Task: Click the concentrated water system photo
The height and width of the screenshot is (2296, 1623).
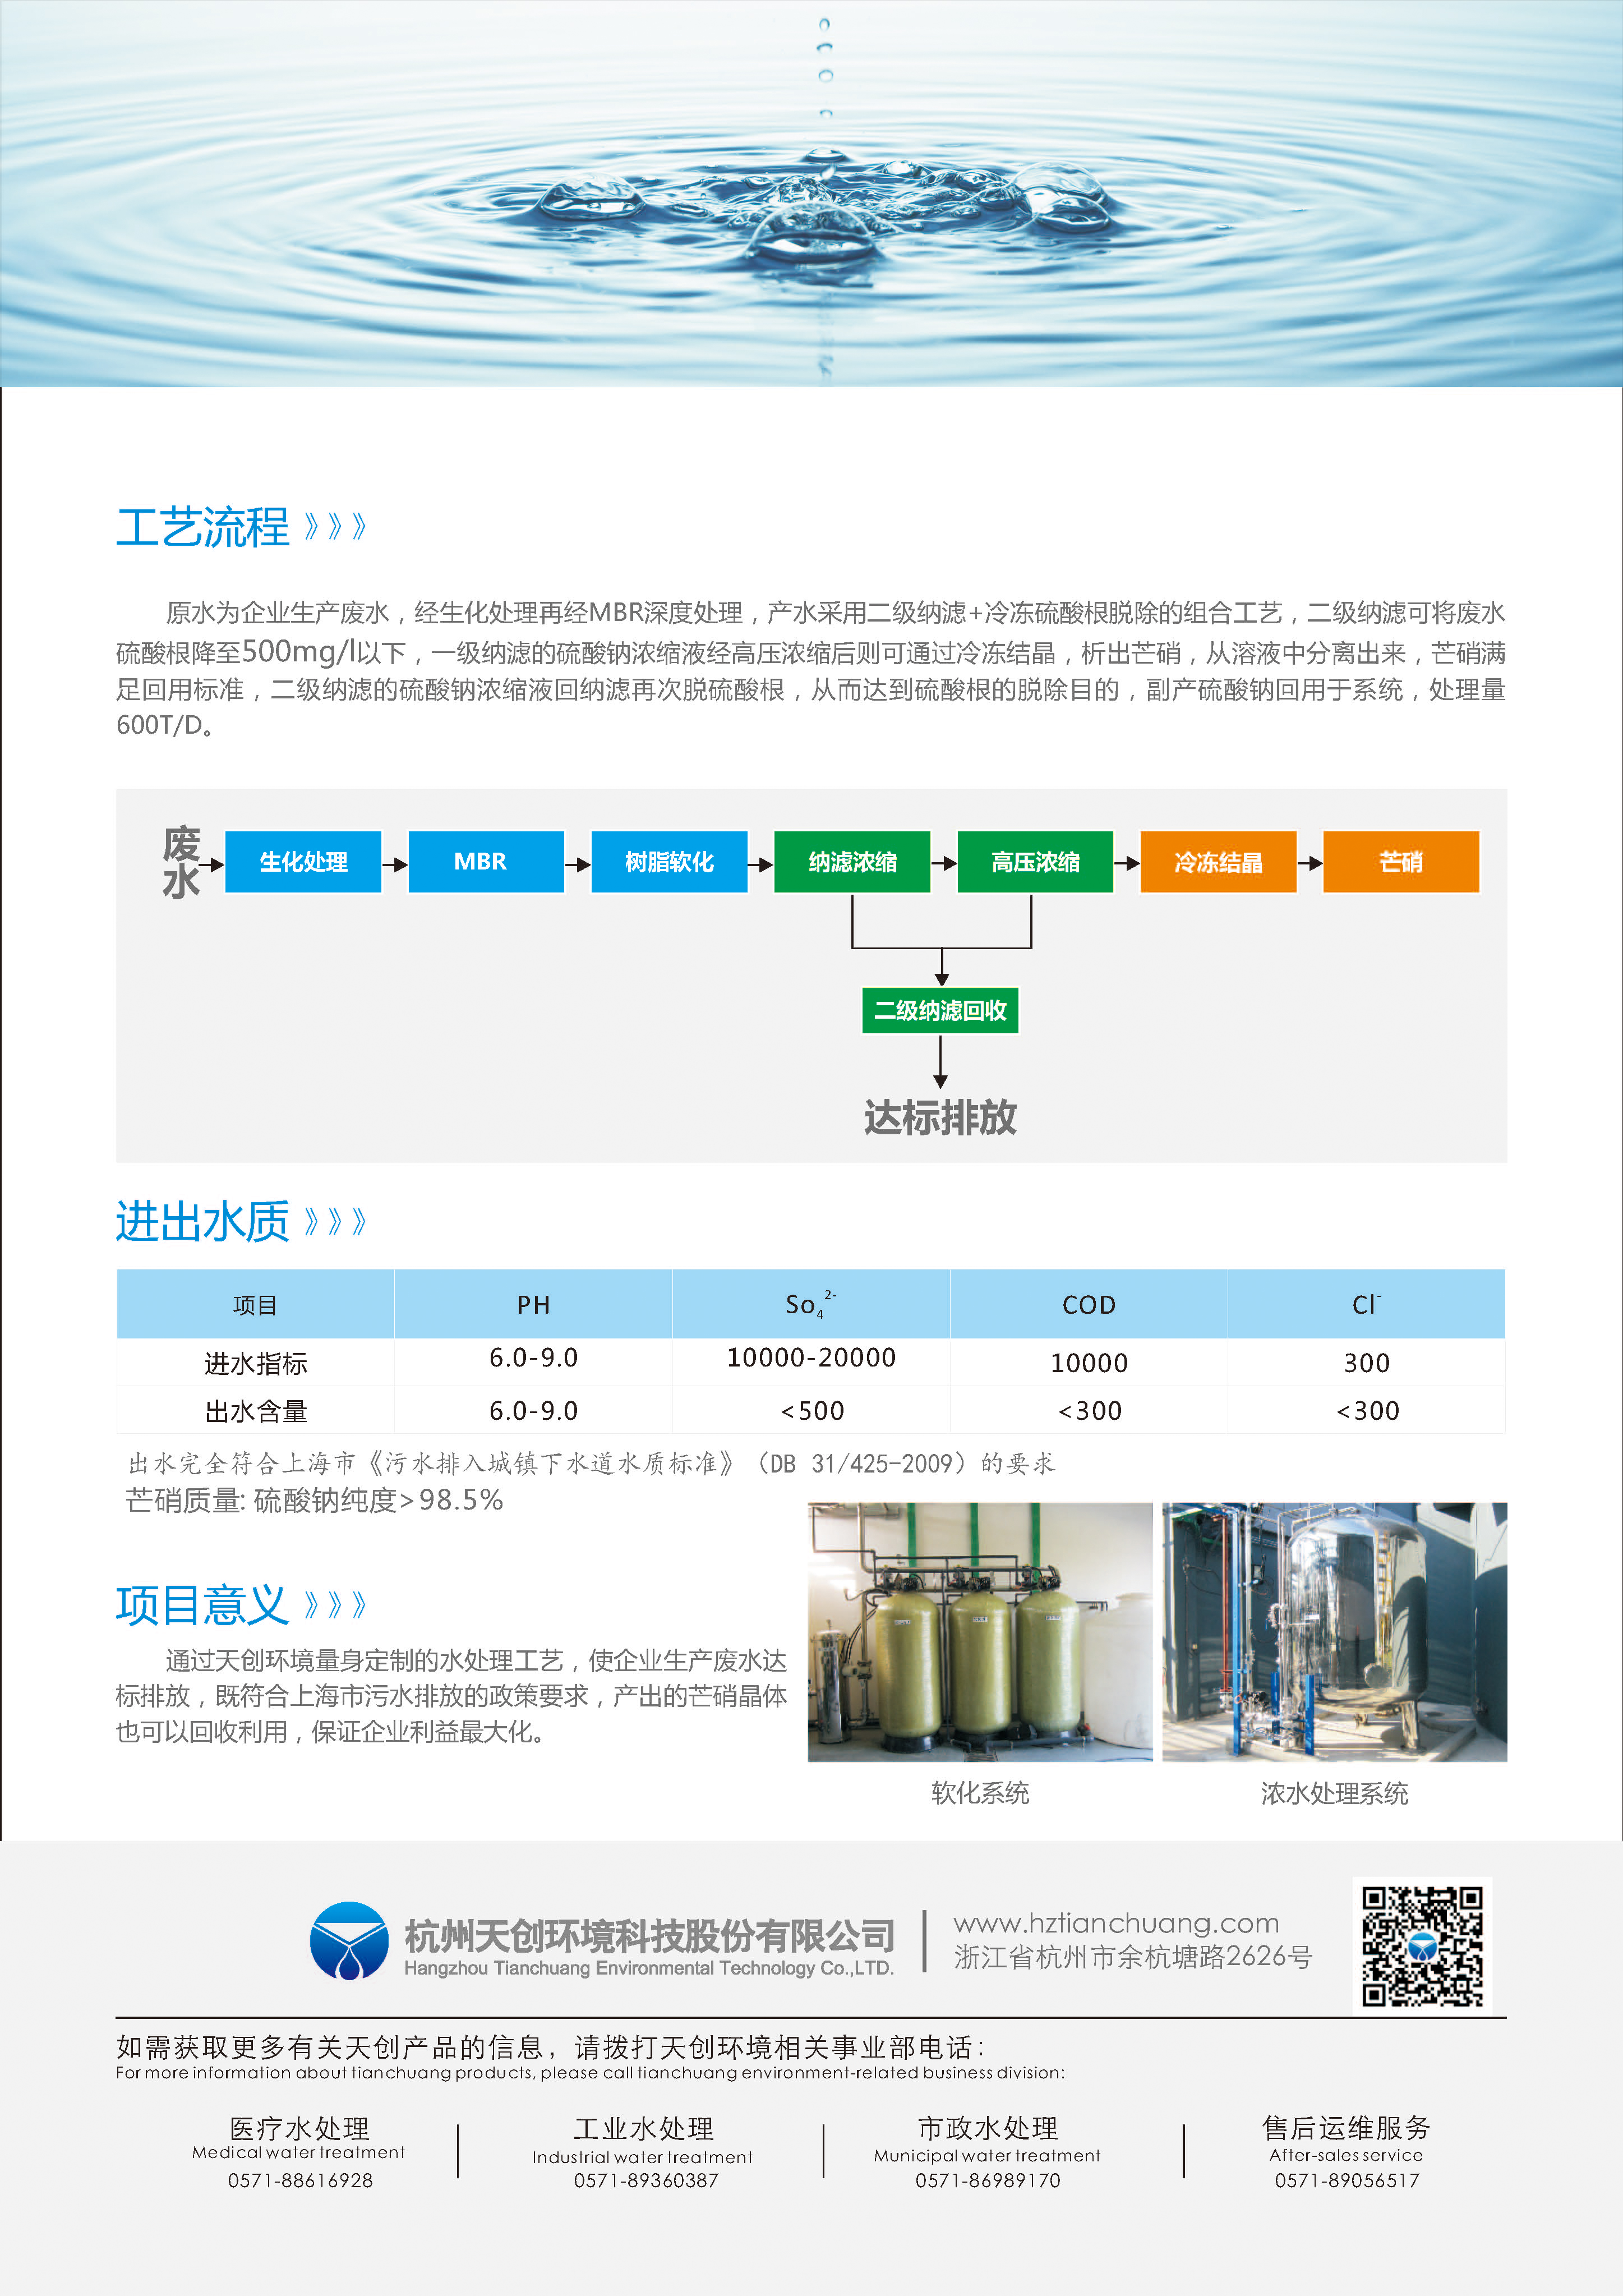Action: pyautogui.click(x=1334, y=1632)
